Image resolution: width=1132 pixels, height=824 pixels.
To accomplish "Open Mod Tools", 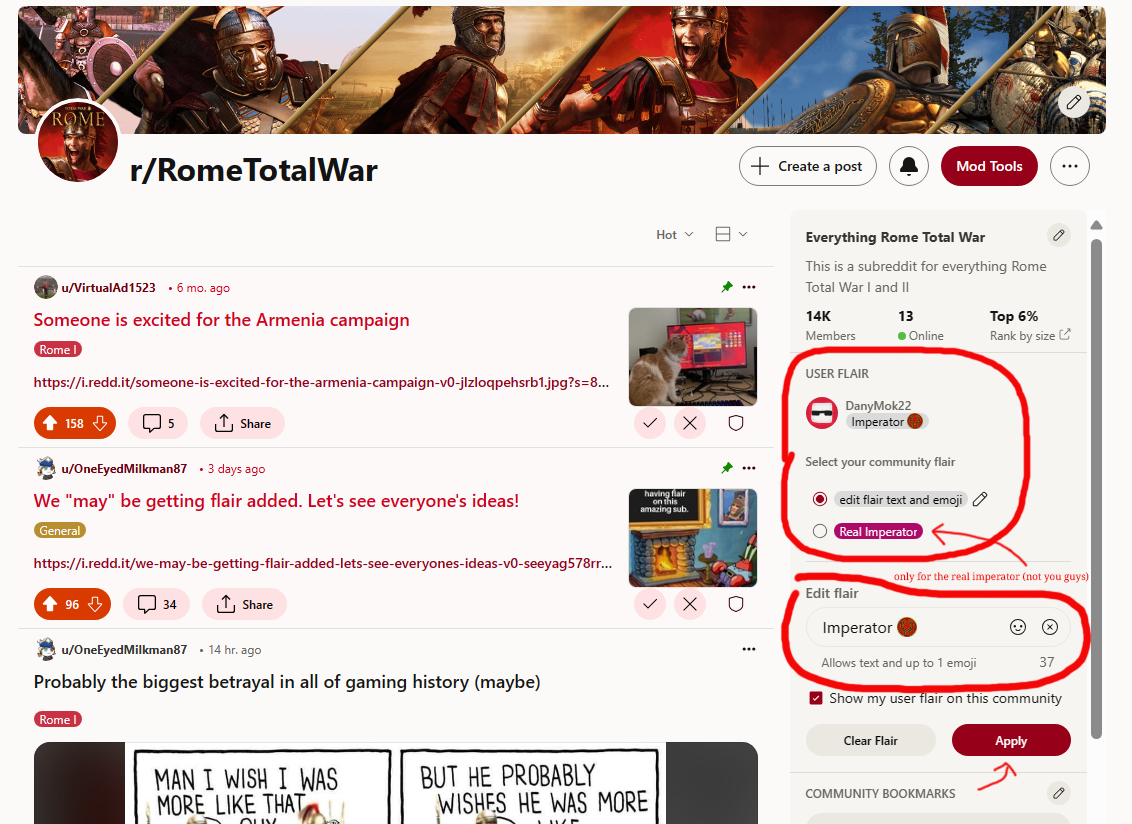I will pyautogui.click(x=989, y=166).
